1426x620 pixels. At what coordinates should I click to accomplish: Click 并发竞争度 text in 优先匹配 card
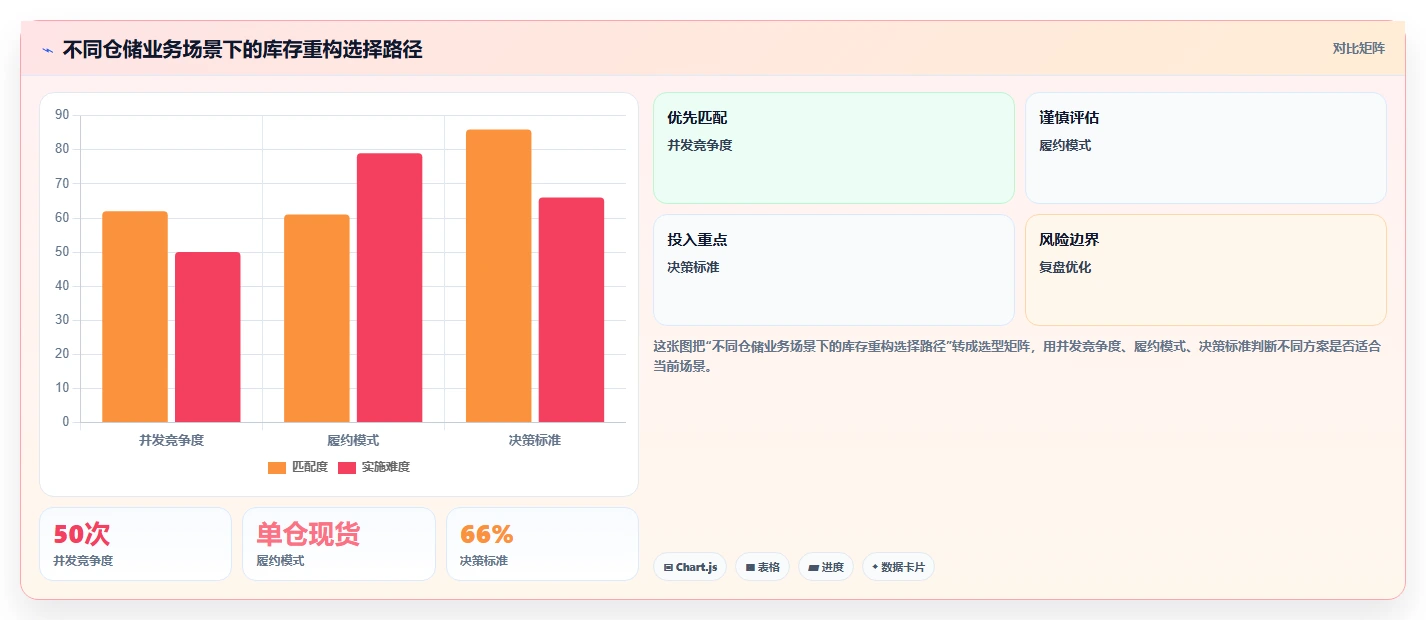tap(700, 145)
